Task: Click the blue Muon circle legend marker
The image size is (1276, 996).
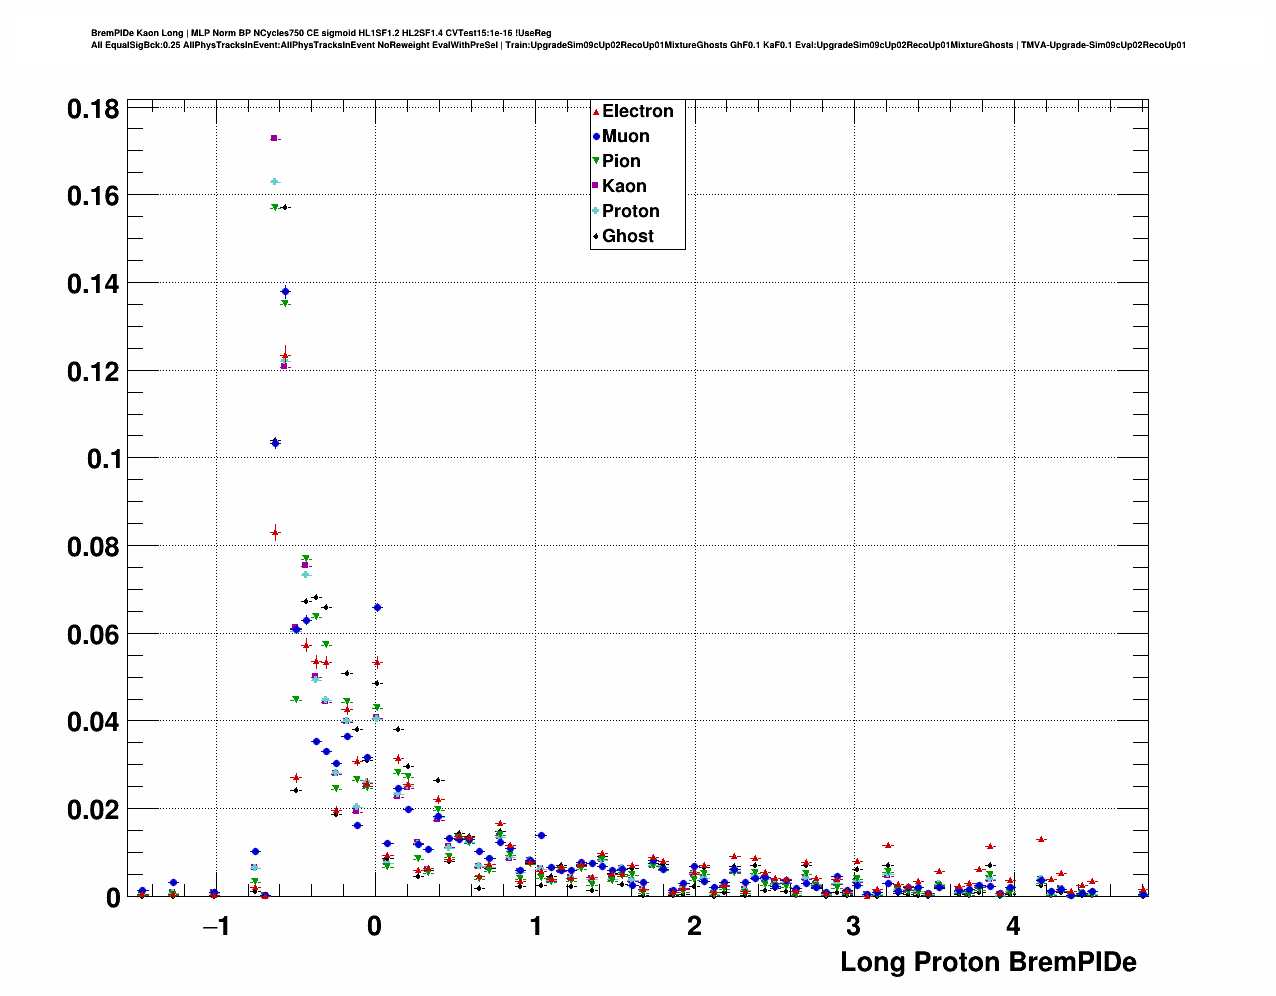Action: pyautogui.click(x=596, y=137)
